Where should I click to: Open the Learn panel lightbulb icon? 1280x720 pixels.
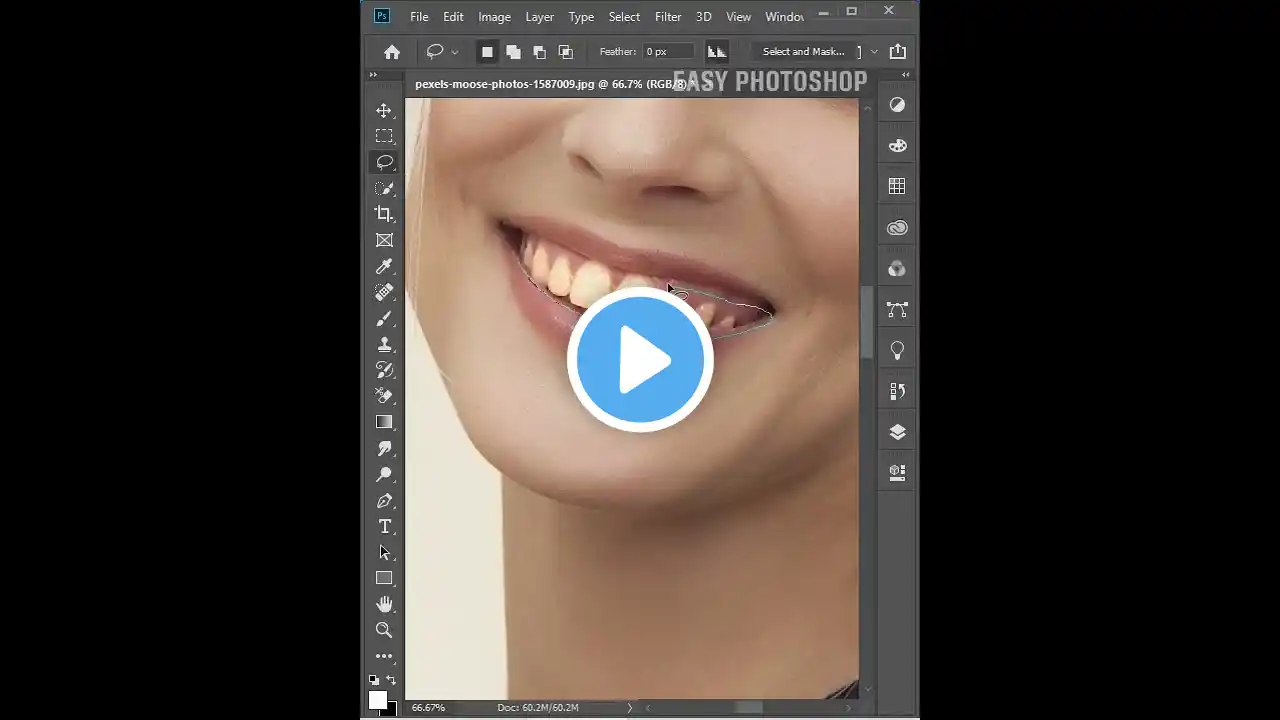pos(897,350)
